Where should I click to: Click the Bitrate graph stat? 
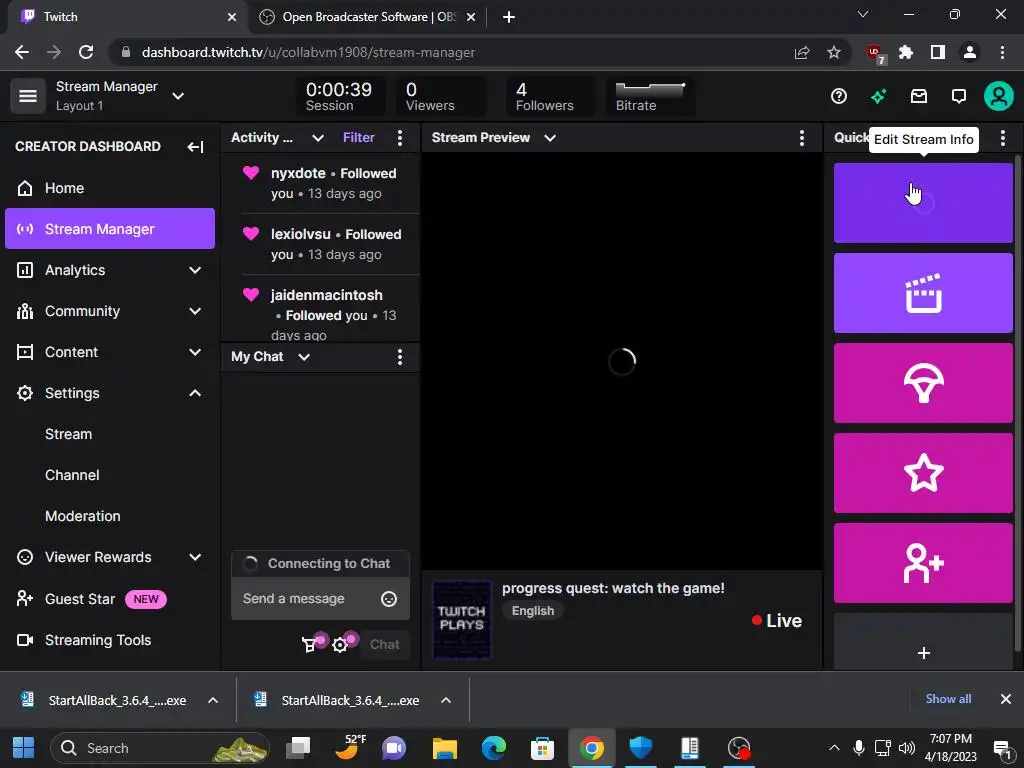click(650, 97)
